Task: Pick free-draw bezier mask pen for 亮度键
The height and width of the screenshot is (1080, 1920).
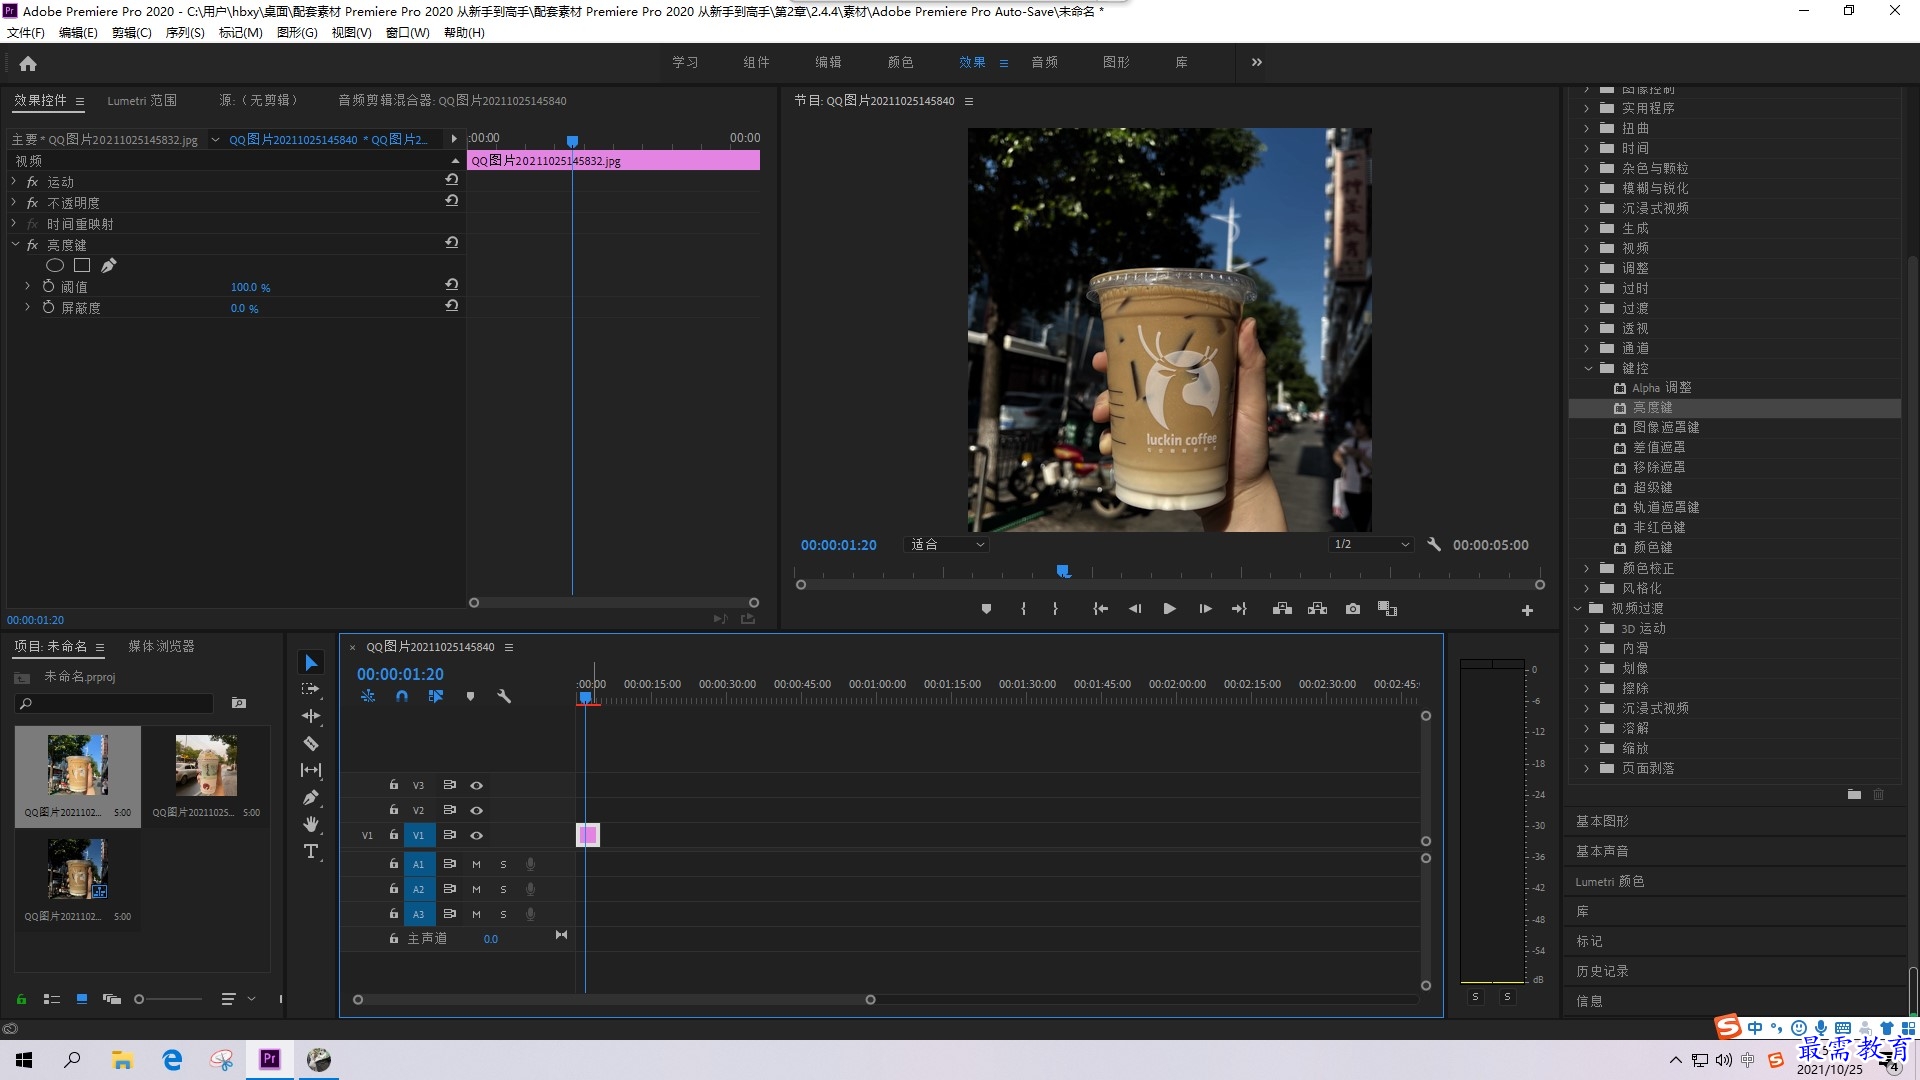Action: click(x=109, y=266)
